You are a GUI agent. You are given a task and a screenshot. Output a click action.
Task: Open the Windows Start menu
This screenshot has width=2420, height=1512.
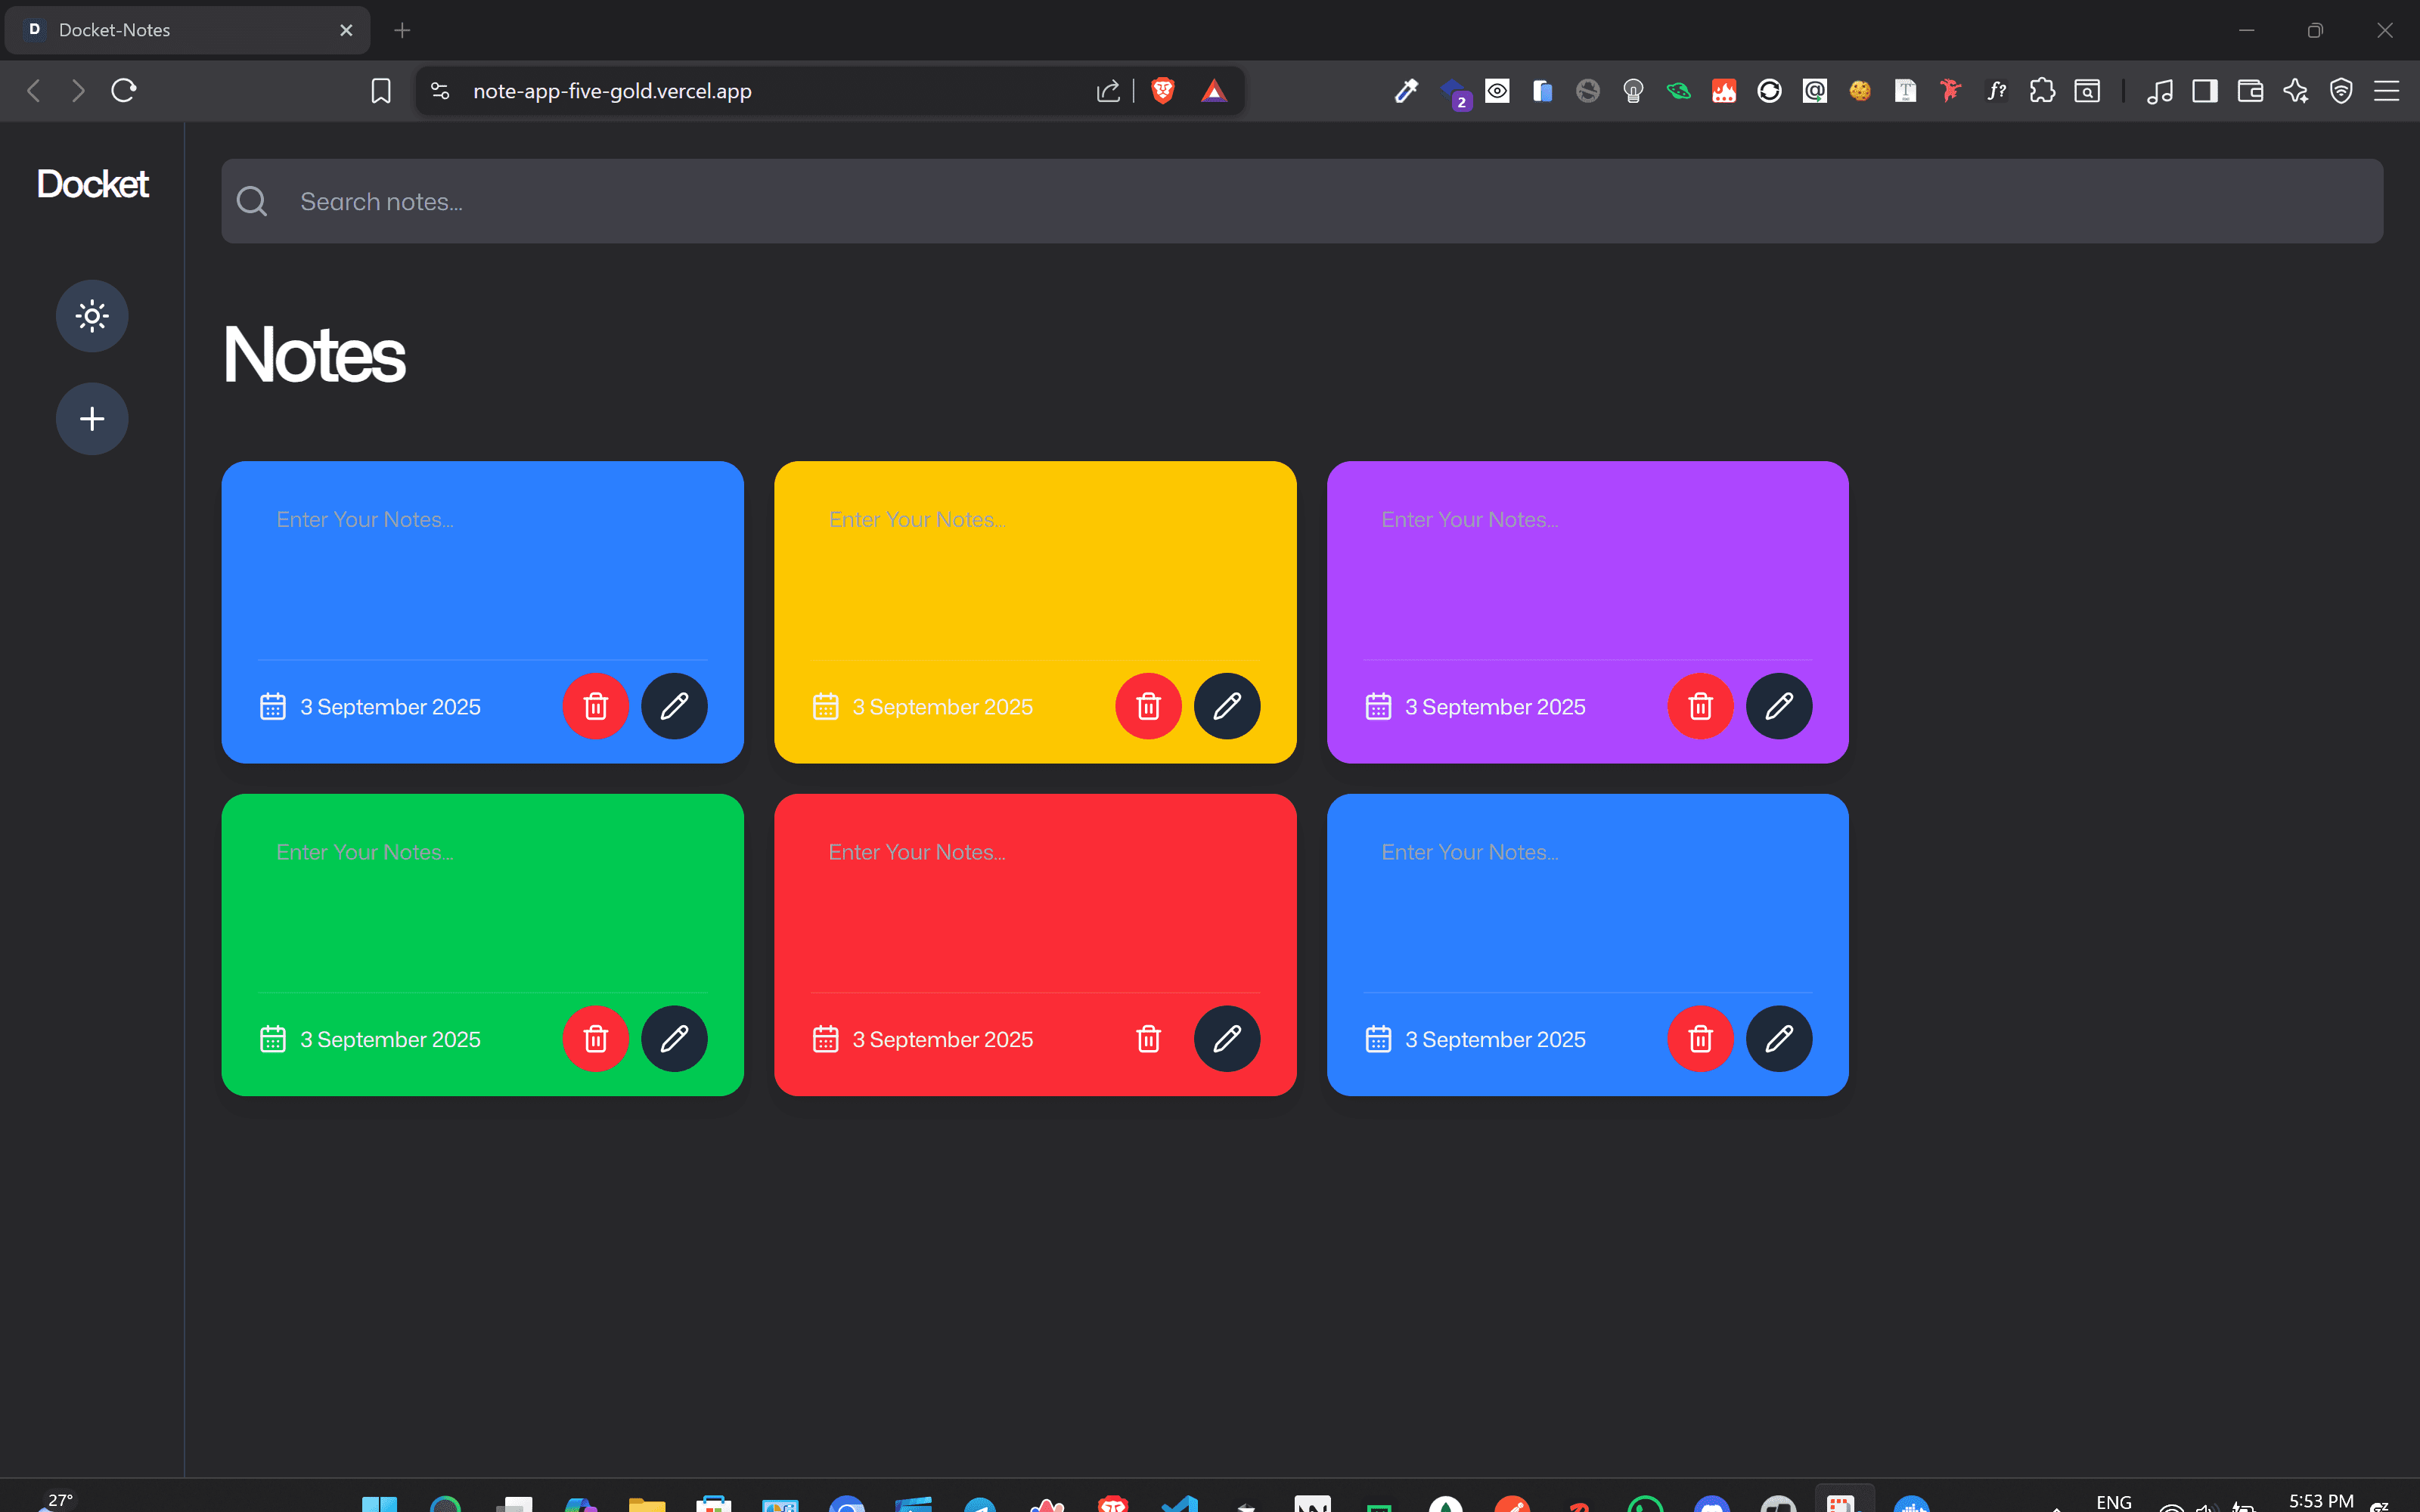379,1503
